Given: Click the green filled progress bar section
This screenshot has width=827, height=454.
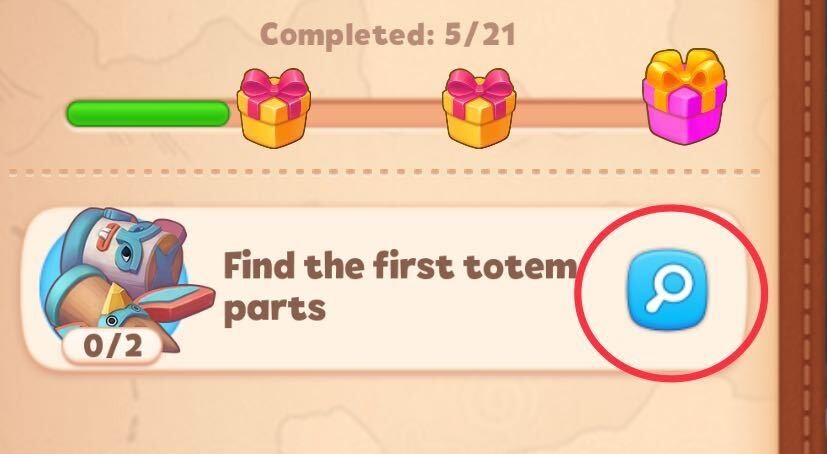Looking at the screenshot, I should click(148, 113).
